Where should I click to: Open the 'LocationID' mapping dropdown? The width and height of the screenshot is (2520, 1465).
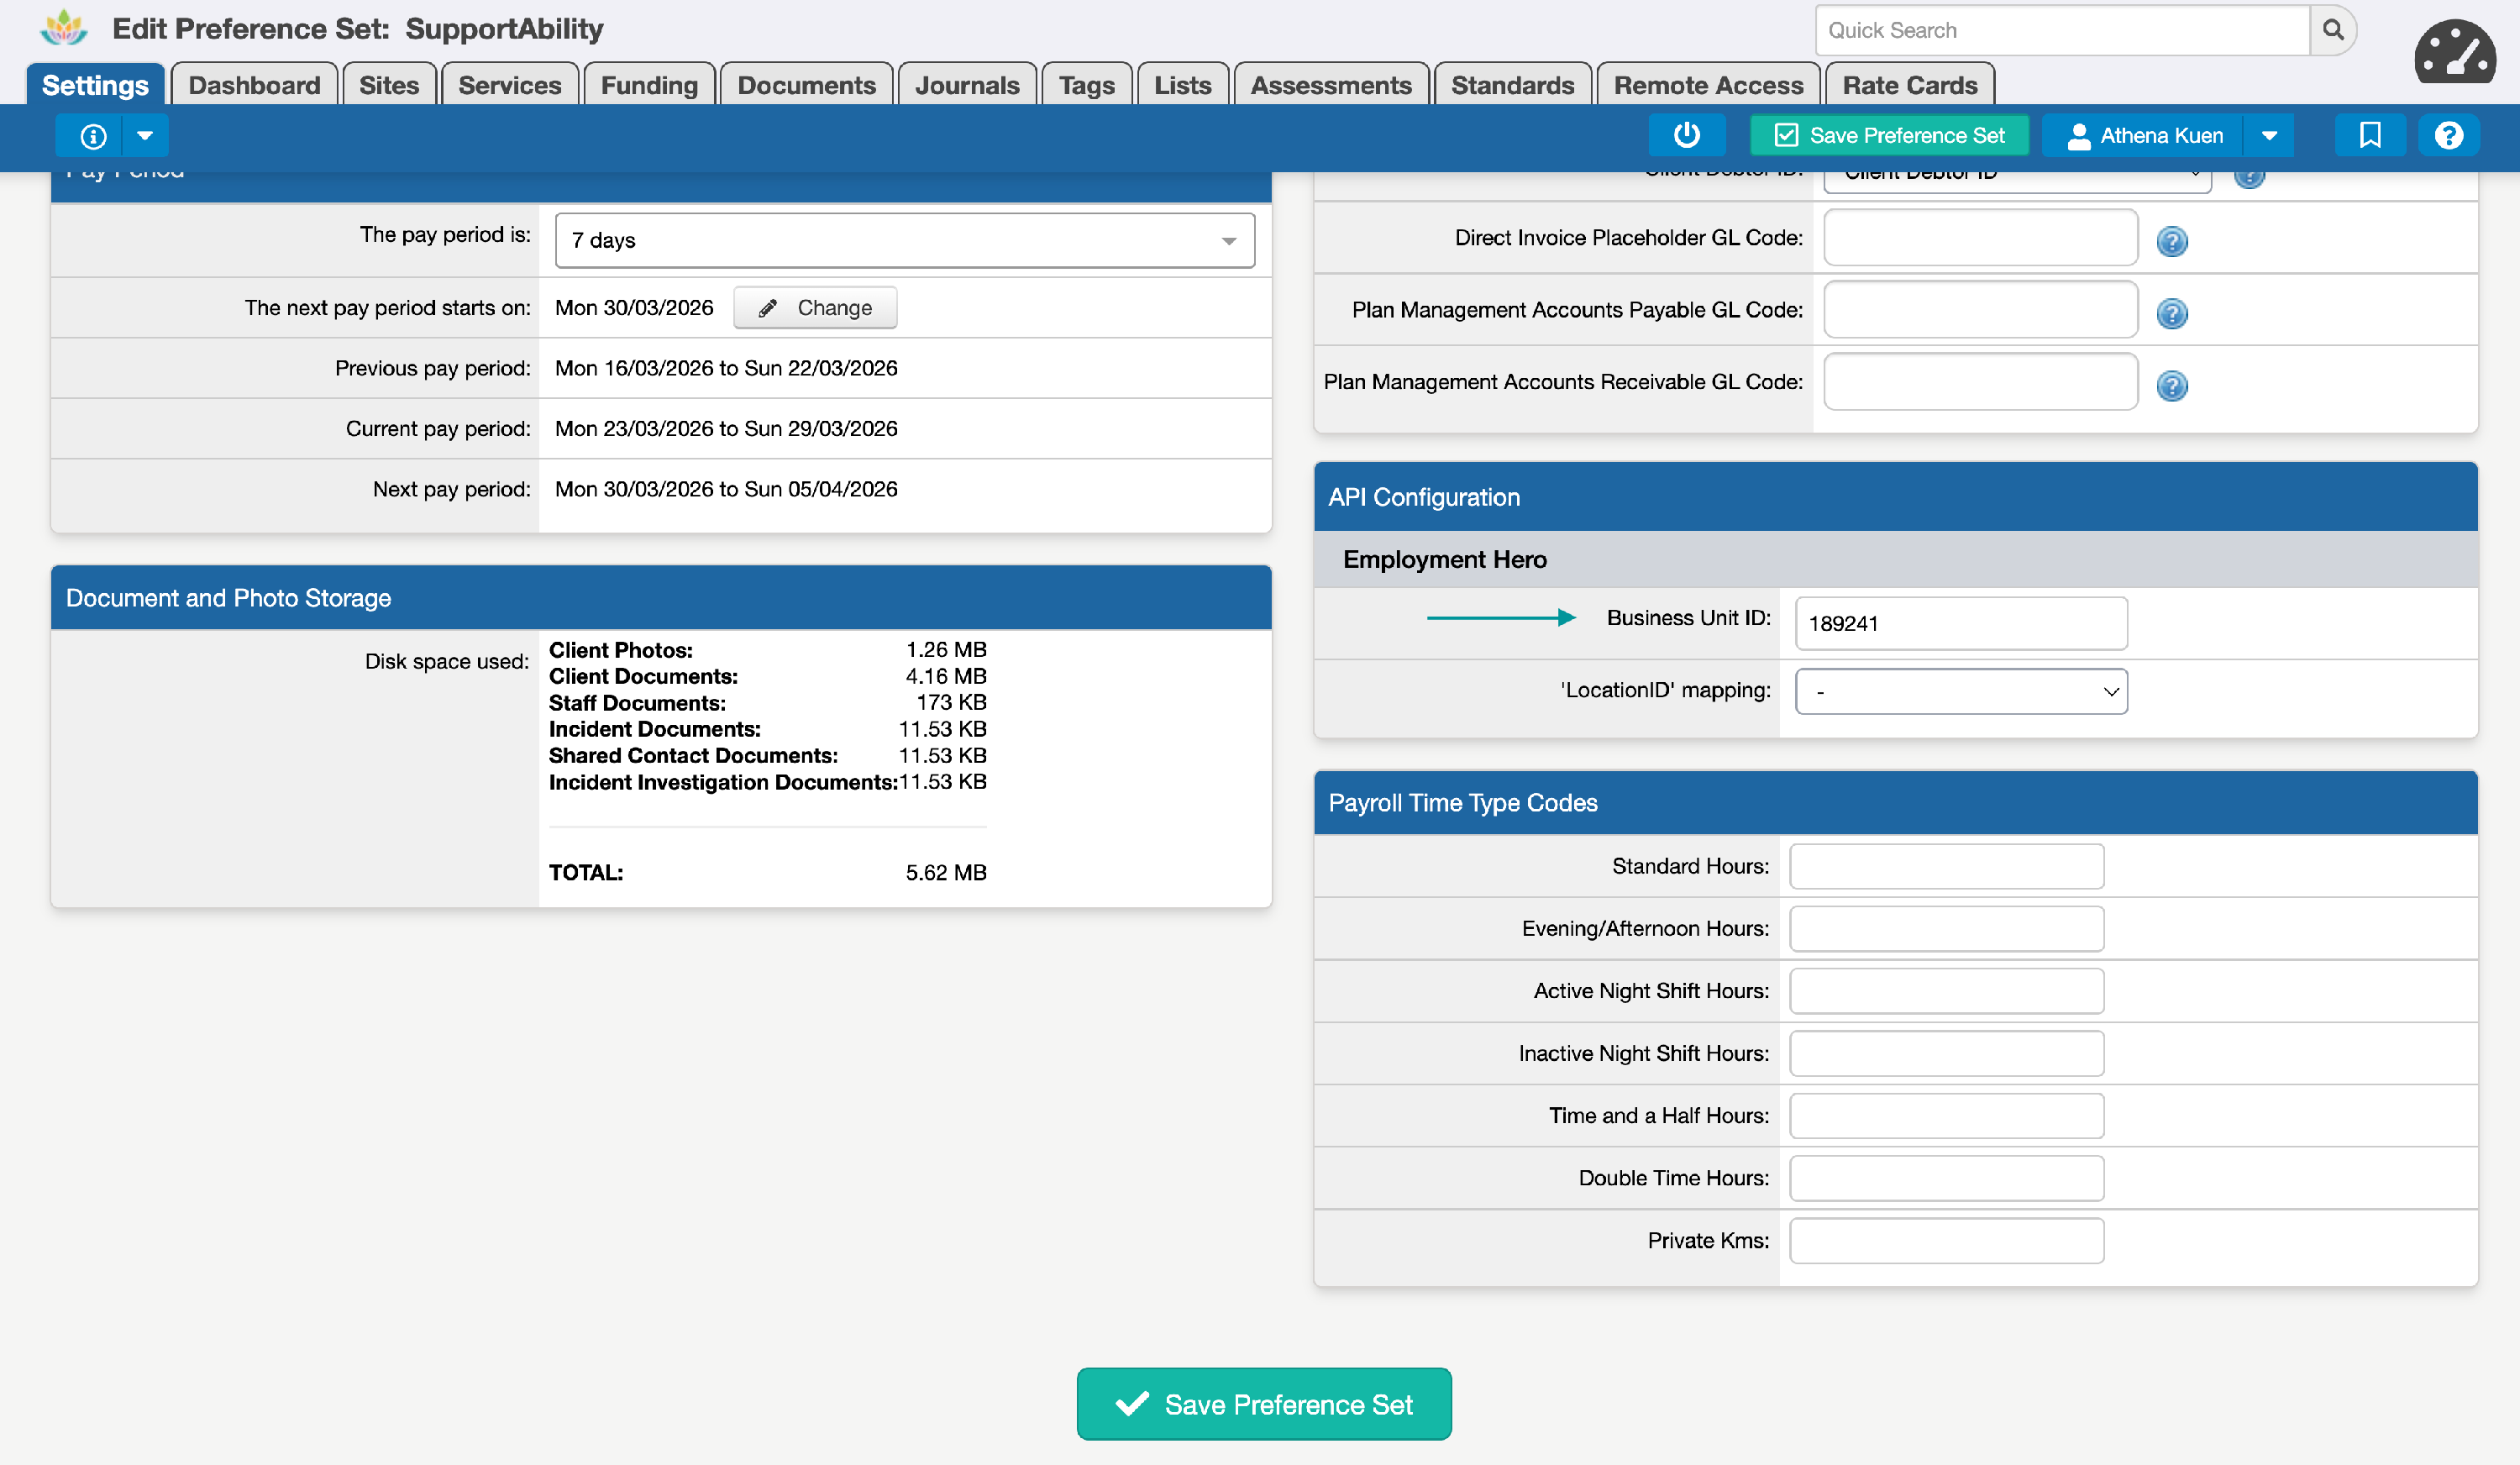(1960, 691)
